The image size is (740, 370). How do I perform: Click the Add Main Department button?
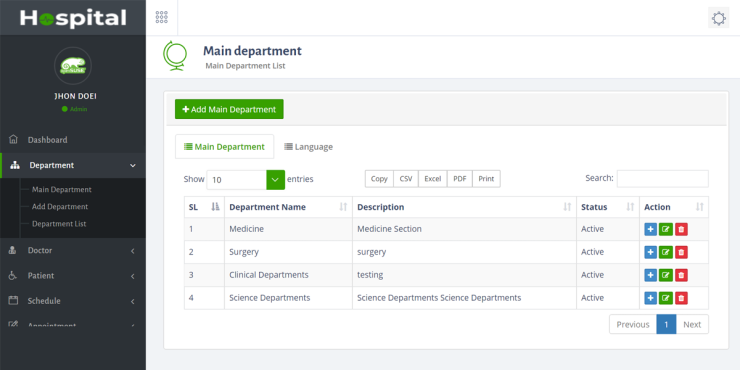[x=229, y=109]
